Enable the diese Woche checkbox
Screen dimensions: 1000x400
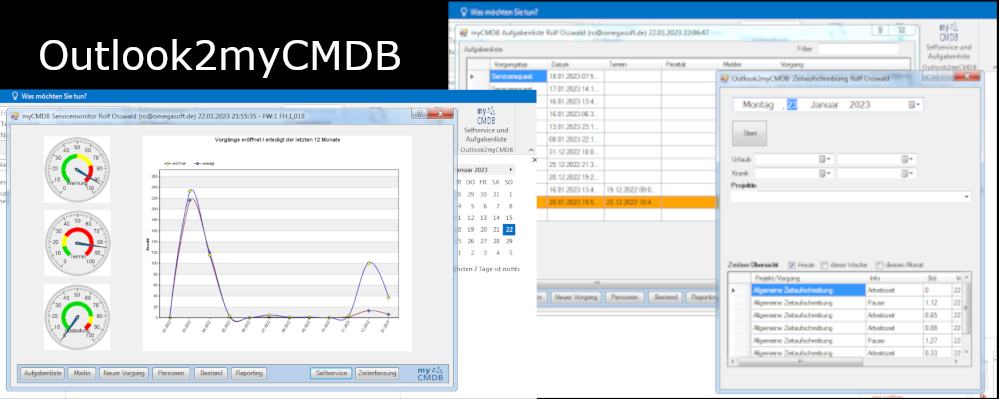(824, 265)
